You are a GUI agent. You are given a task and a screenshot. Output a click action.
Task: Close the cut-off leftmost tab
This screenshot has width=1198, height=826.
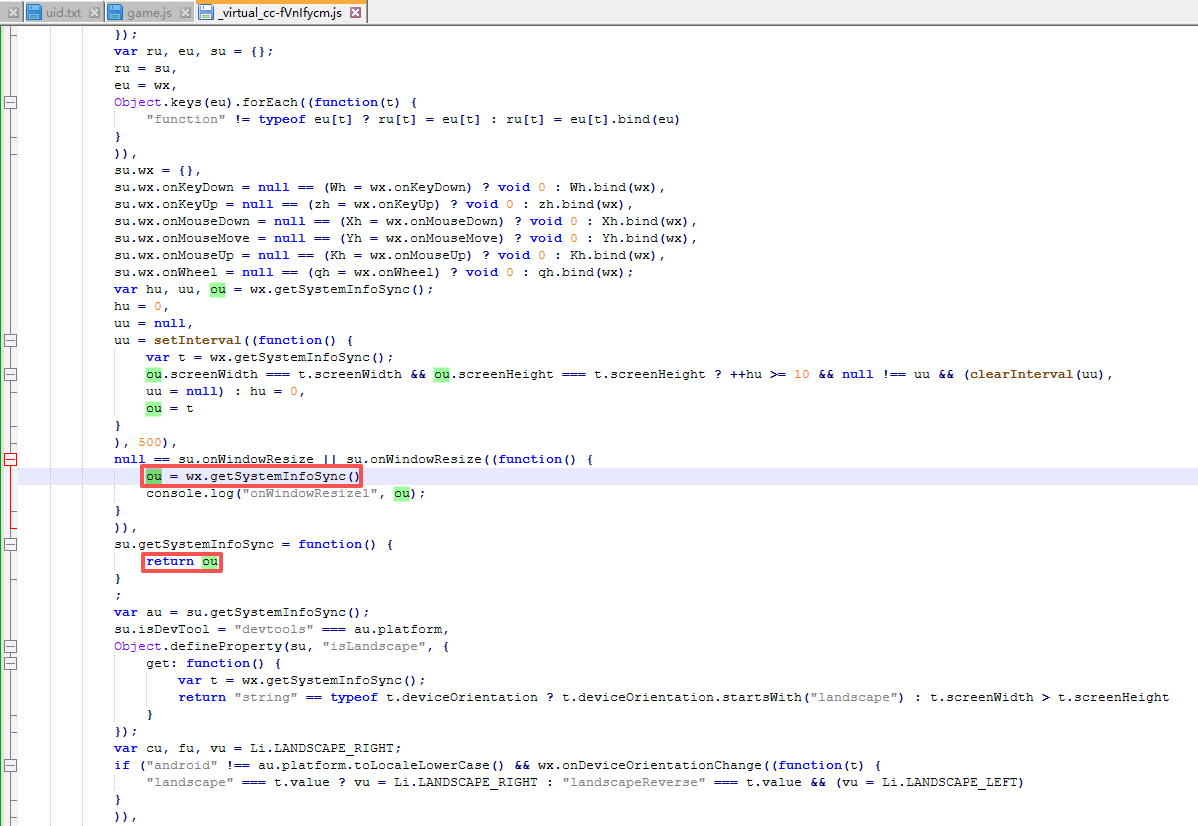pyautogui.click(x=13, y=13)
